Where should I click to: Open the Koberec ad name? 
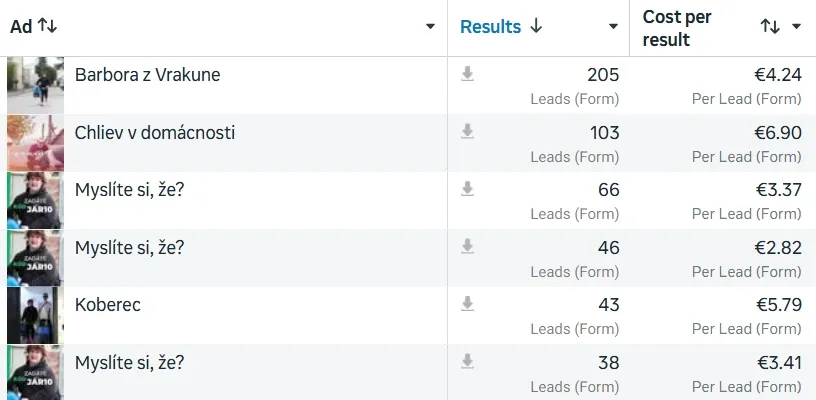tap(108, 305)
